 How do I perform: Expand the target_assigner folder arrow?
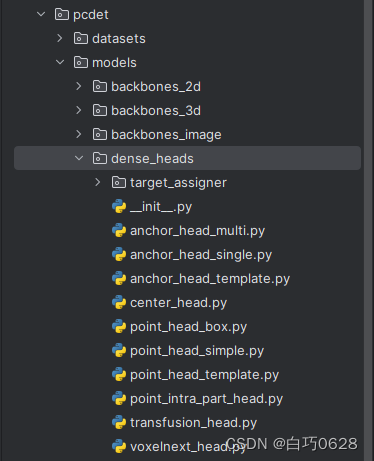(98, 182)
